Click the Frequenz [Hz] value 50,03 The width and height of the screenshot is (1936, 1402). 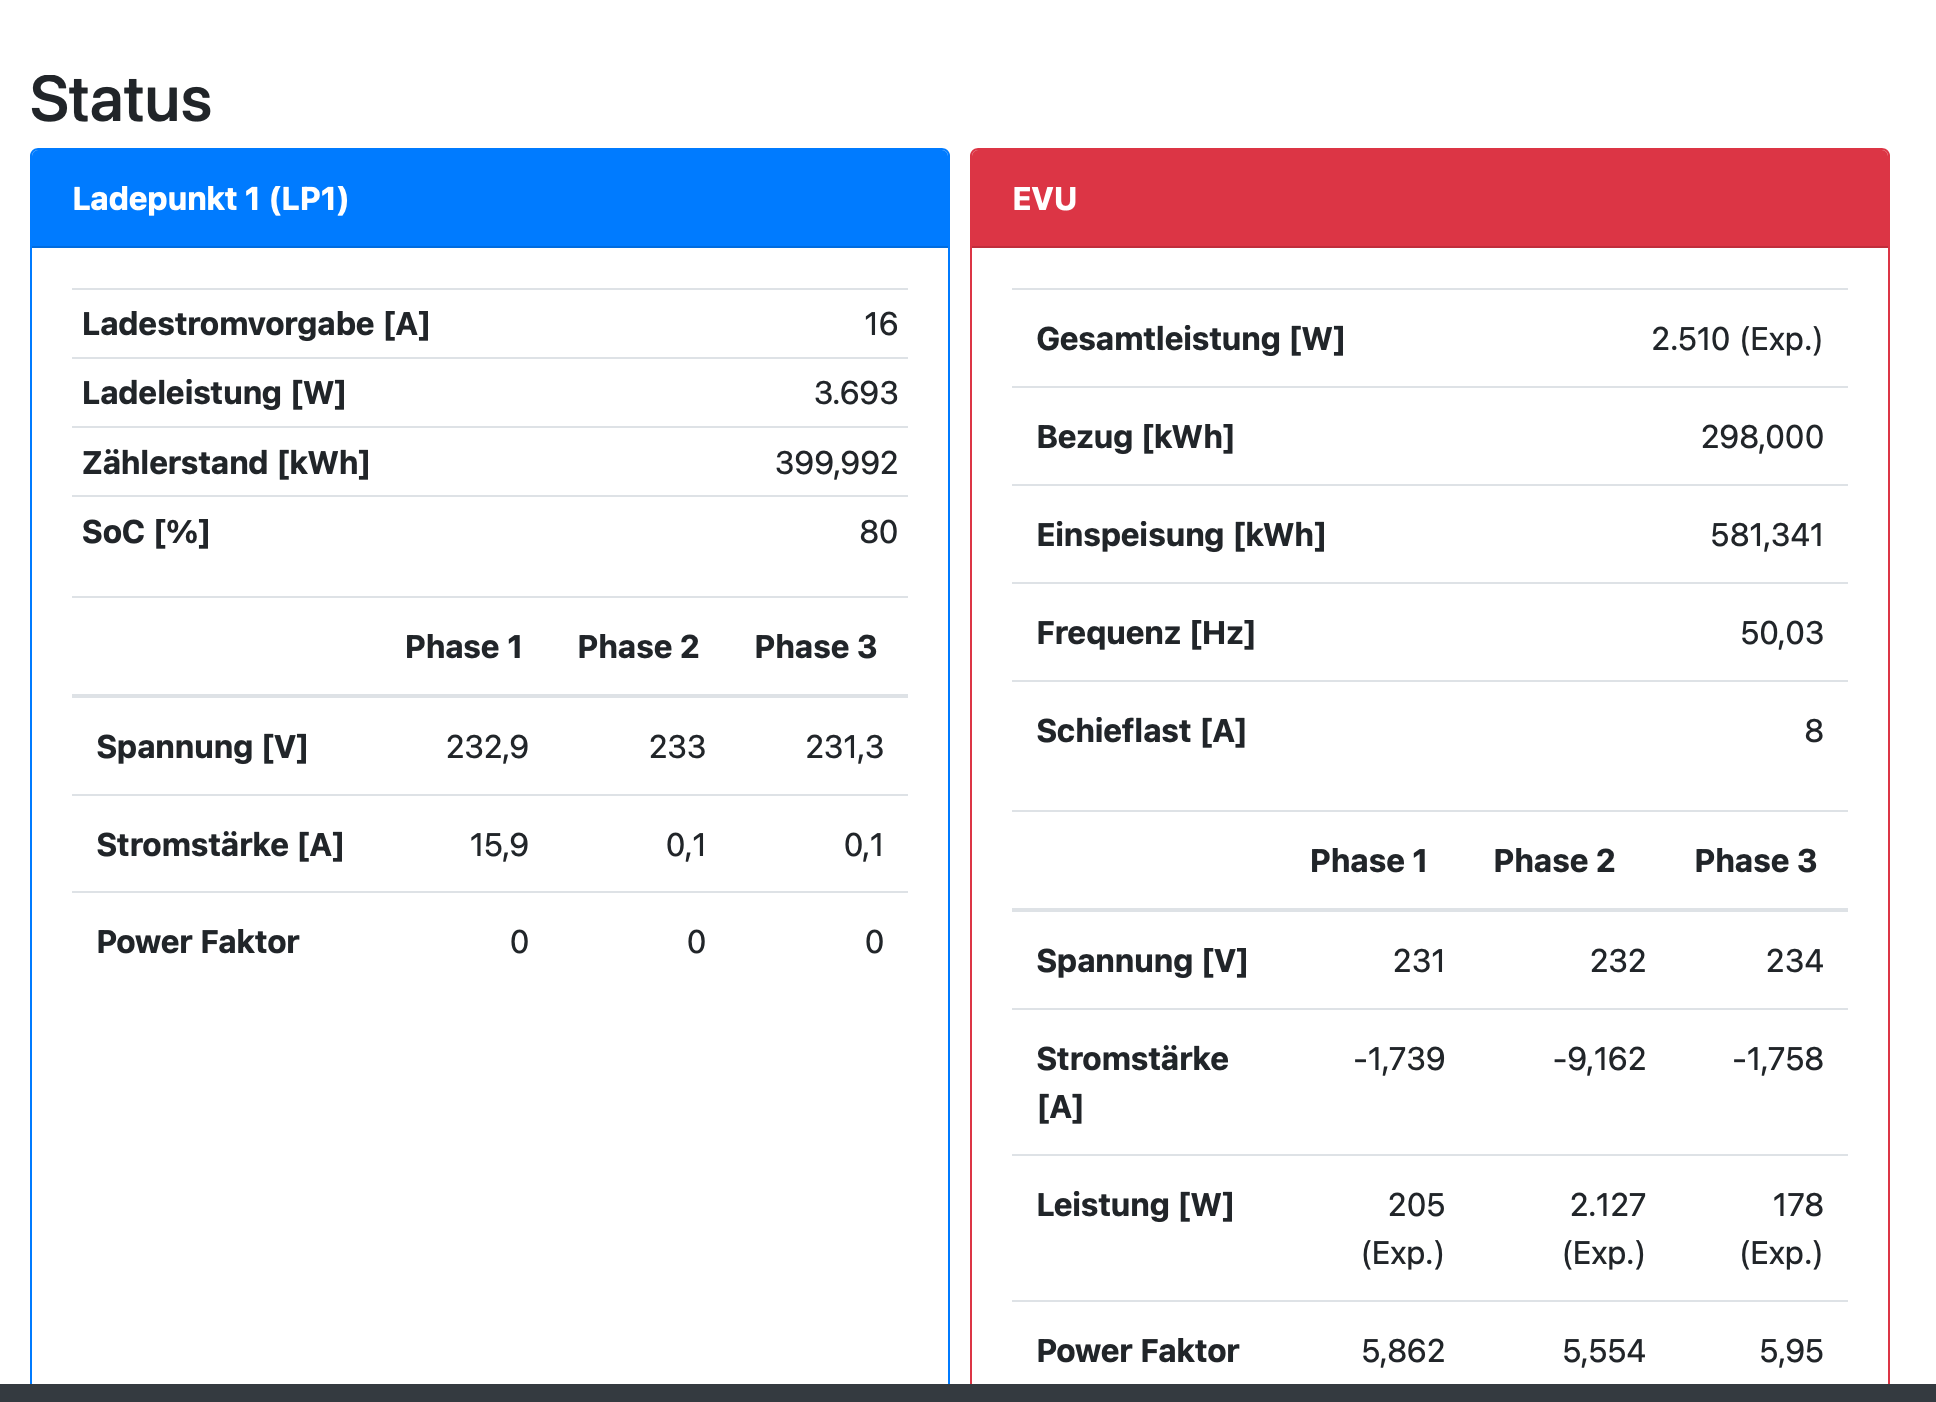(1781, 633)
